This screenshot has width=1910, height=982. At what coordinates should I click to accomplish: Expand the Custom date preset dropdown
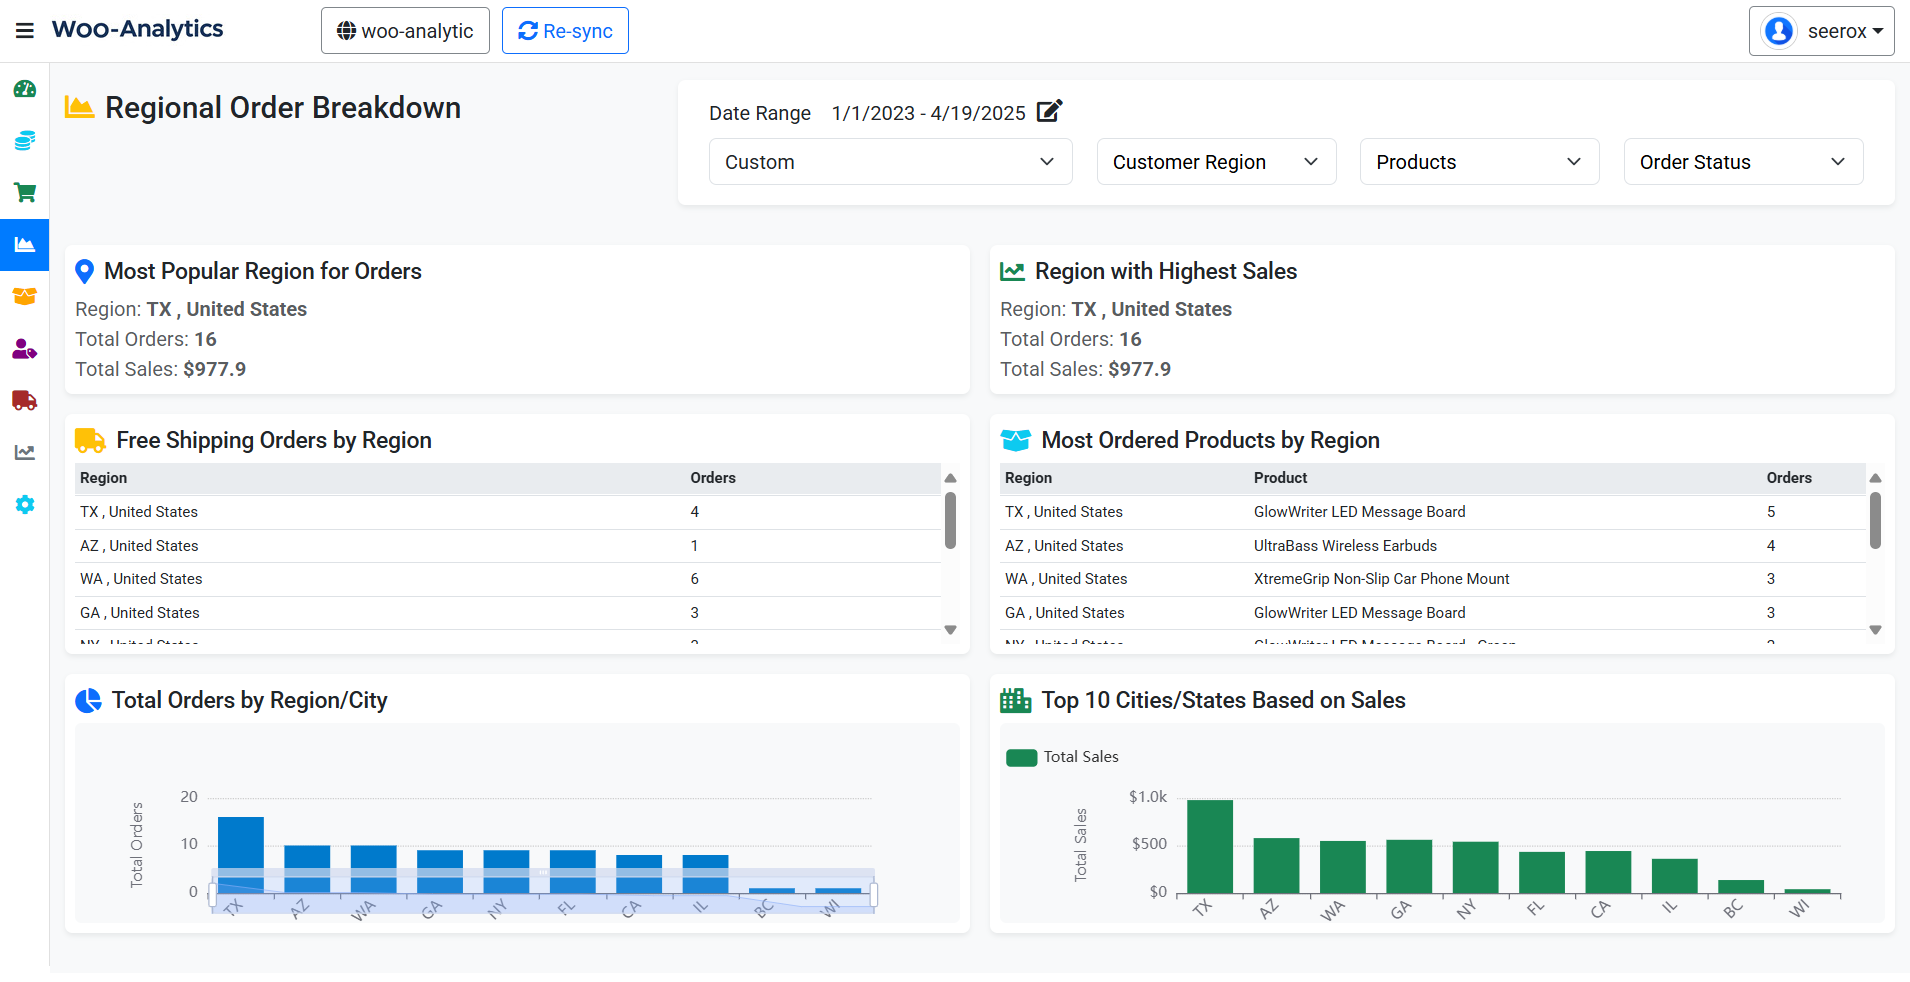pyautogui.click(x=890, y=162)
